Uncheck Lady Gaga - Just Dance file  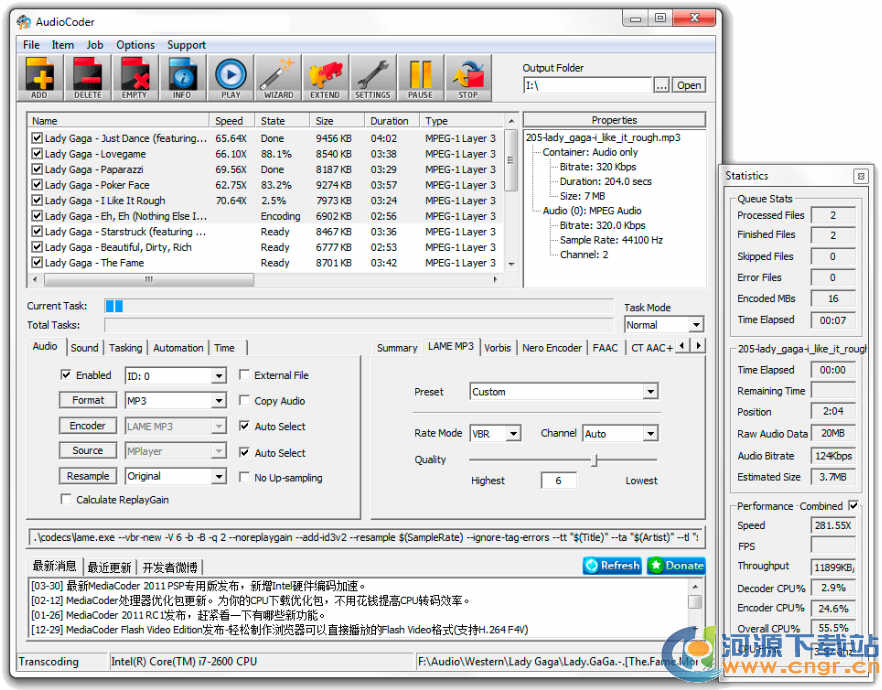click(37, 138)
